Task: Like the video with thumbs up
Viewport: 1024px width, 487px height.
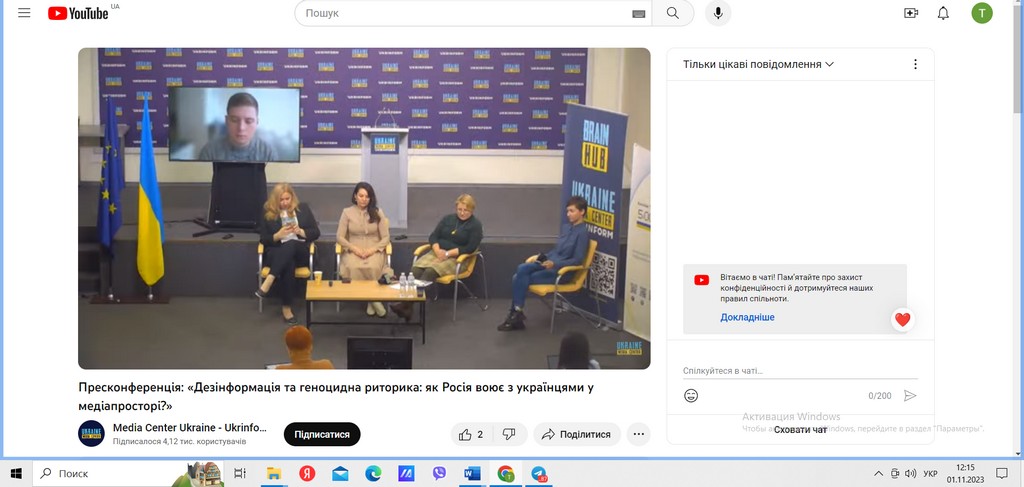Action: 471,434
